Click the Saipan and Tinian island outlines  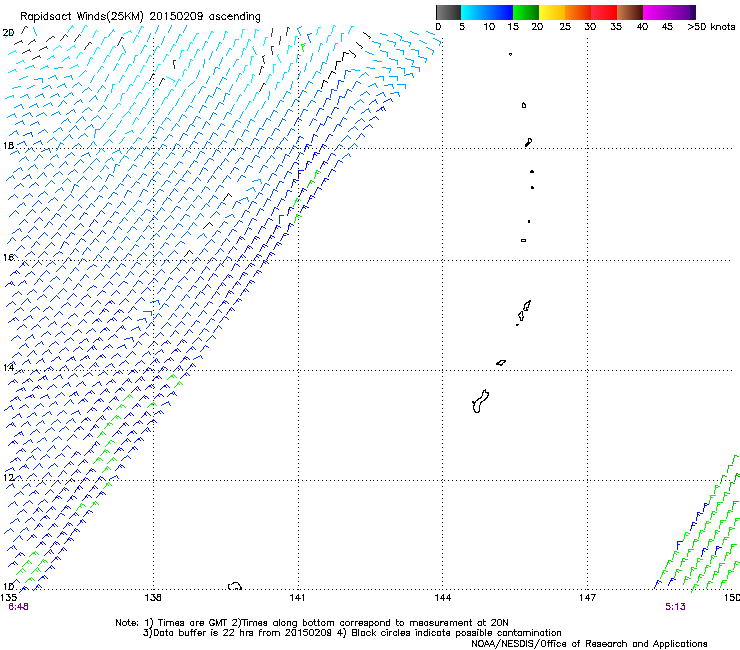tap(523, 312)
